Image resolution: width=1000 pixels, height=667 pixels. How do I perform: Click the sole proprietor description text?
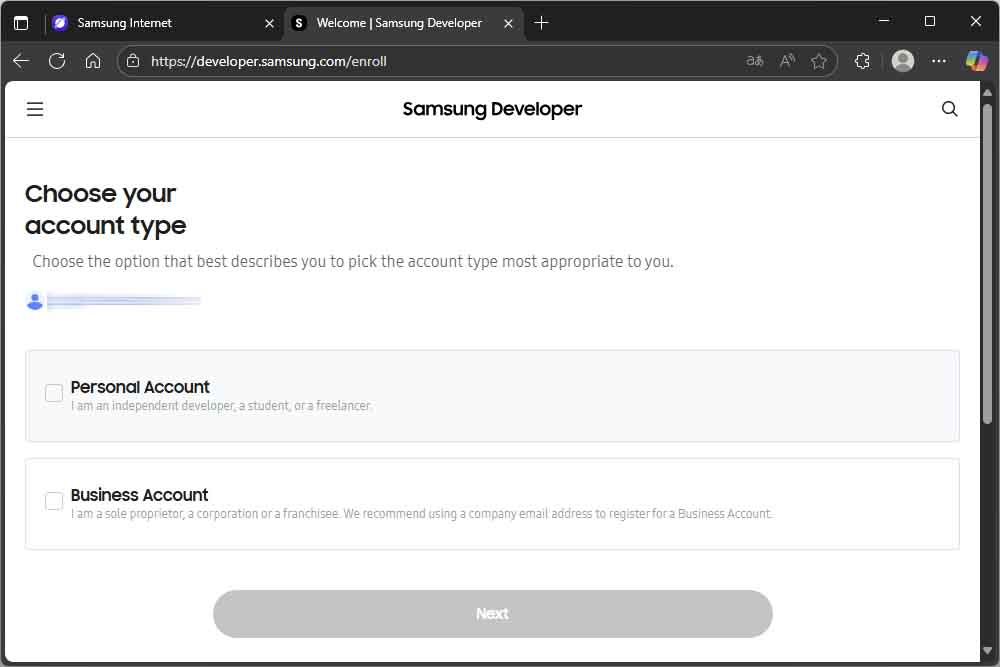(422, 513)
